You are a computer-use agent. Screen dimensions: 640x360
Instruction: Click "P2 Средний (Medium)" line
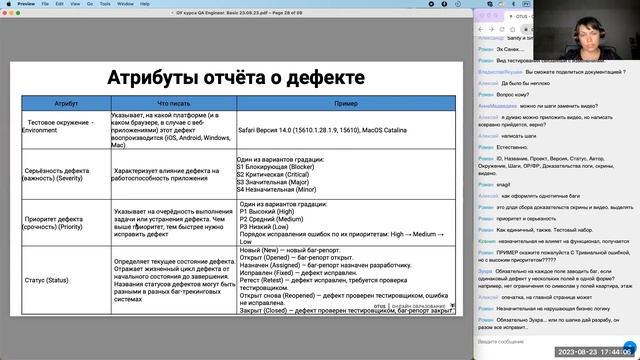[x=271, y=219]
